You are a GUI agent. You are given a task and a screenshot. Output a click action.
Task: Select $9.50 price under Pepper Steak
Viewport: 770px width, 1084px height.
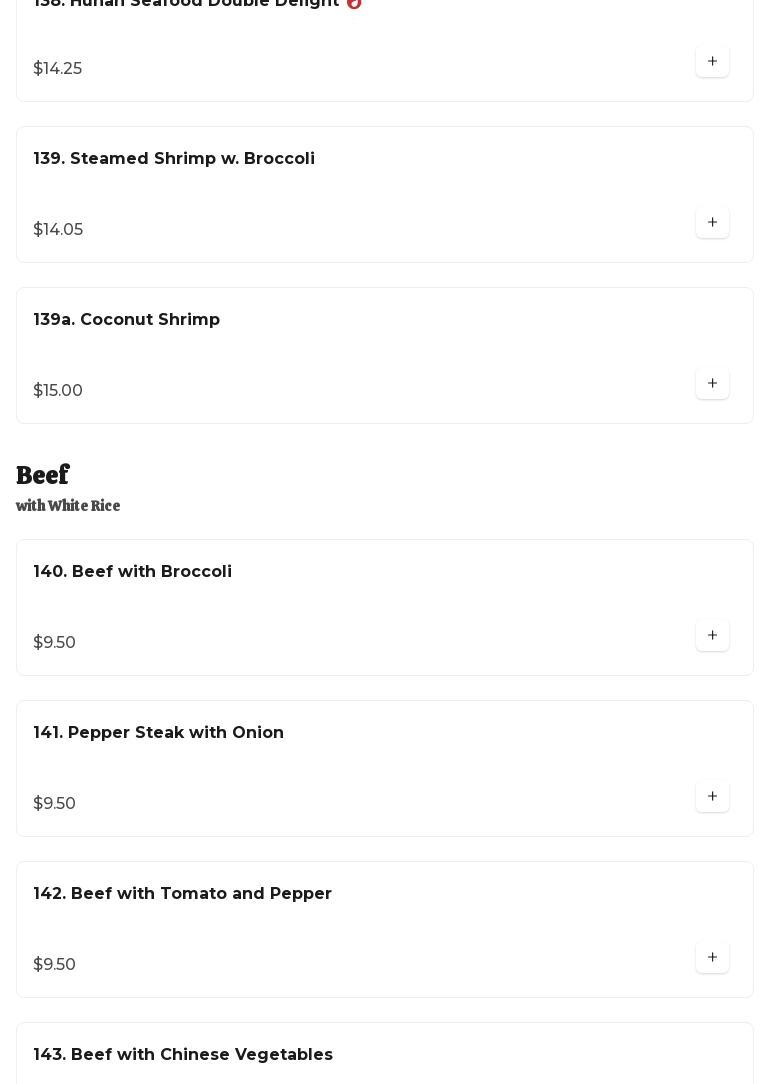(55, 803)
